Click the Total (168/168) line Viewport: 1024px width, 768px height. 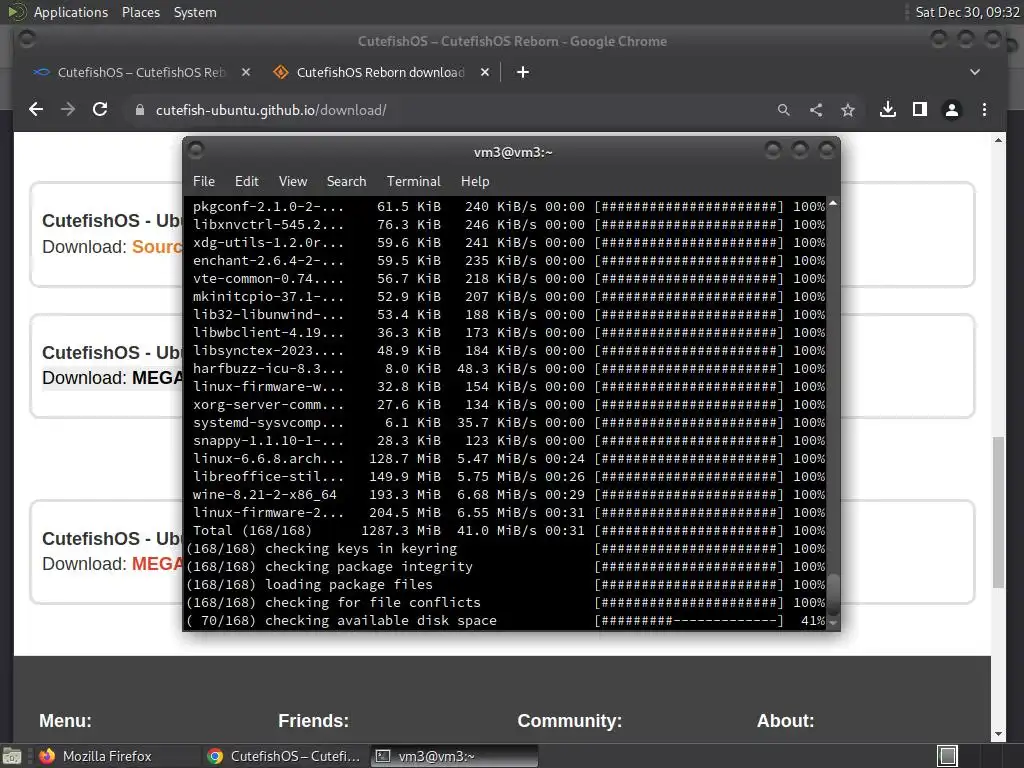508,531
